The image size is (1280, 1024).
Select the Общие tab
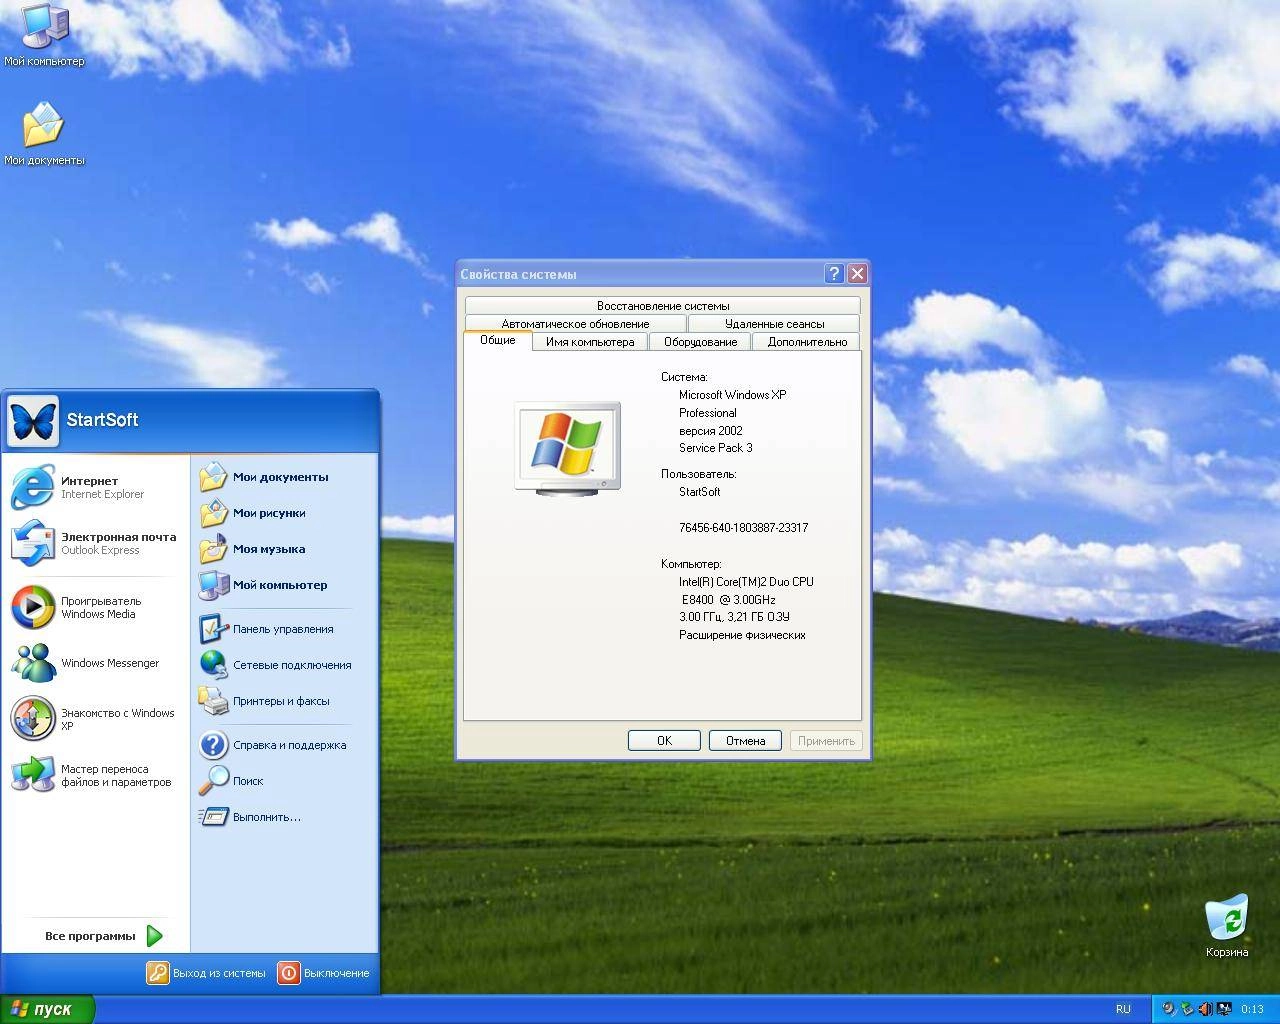click(x=497, y=340)
